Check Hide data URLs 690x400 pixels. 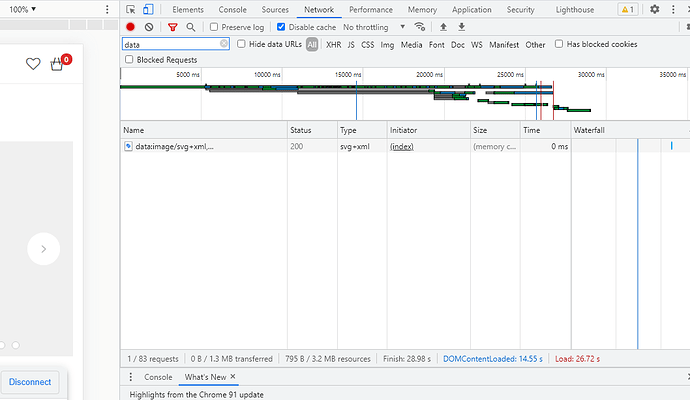pos(241,44)
